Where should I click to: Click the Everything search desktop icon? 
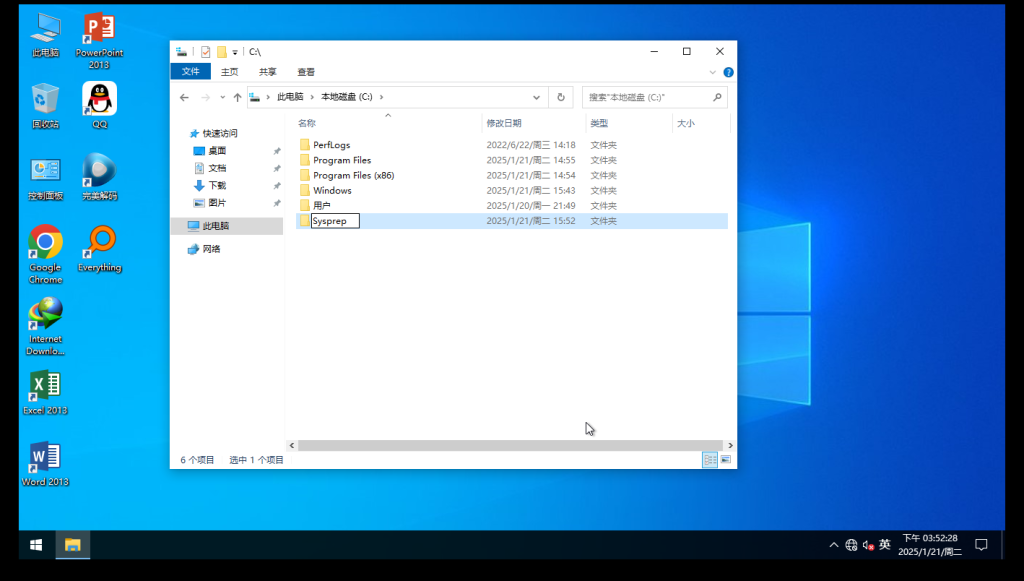99,243
